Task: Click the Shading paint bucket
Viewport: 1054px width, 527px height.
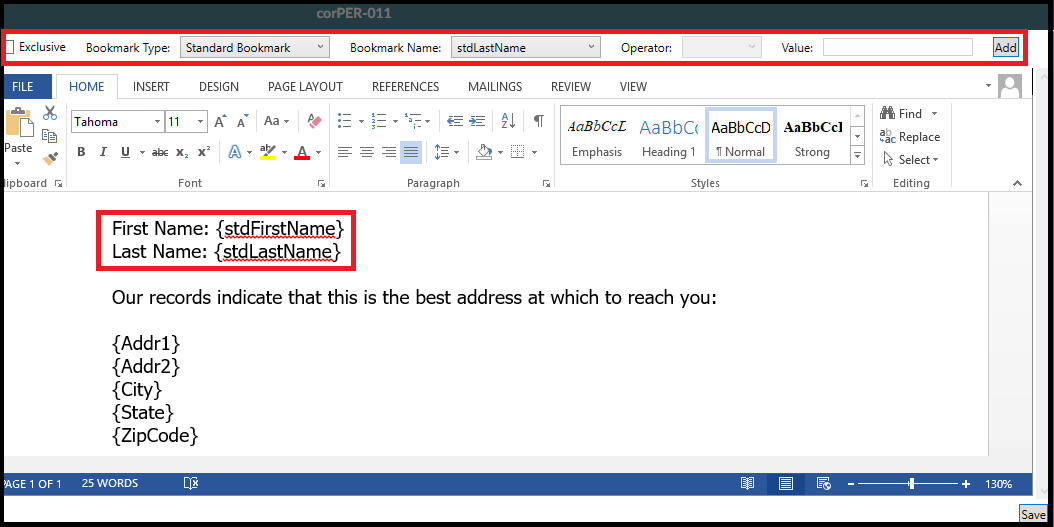Action: (x=484, y=153)
